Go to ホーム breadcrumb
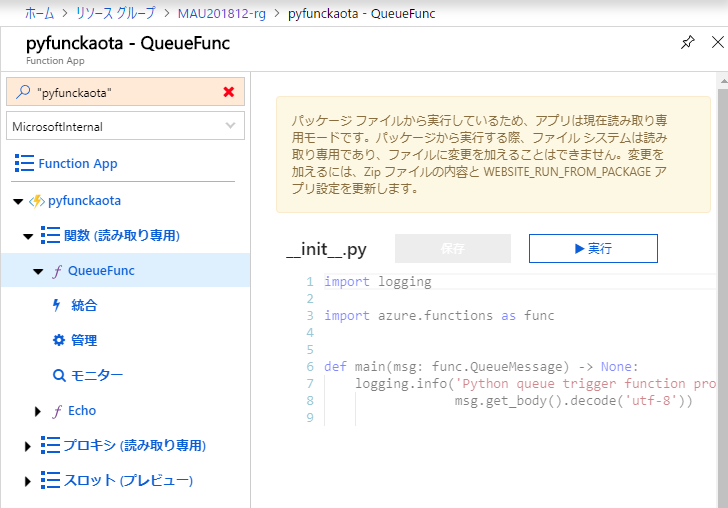Viewport: 728px width, 508px height. [x=39, y=13]
